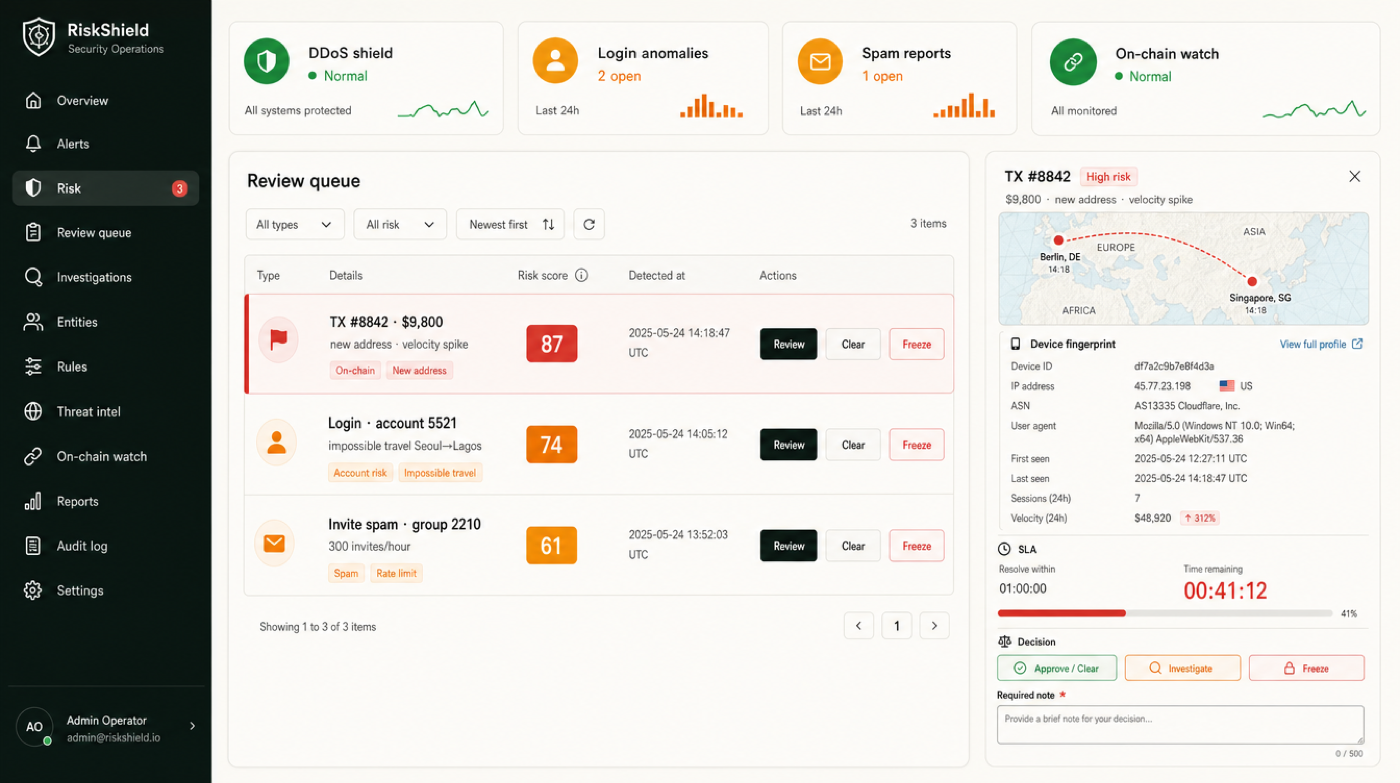Open Overview in the sidebar
This screenshot has height=783, width=1400.
tap(106, 100)
